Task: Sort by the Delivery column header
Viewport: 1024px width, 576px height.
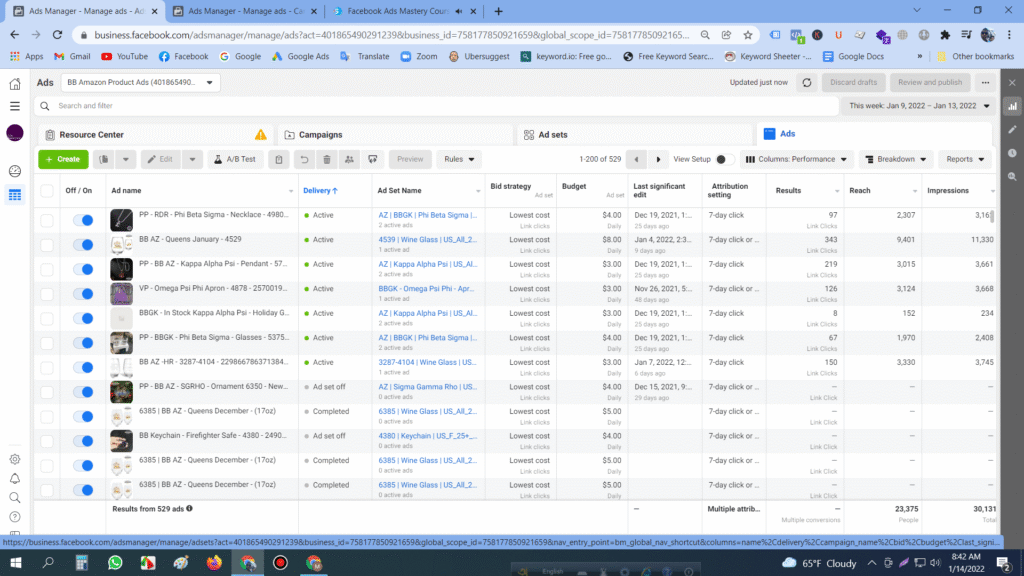Action: [x=321, y=191]
